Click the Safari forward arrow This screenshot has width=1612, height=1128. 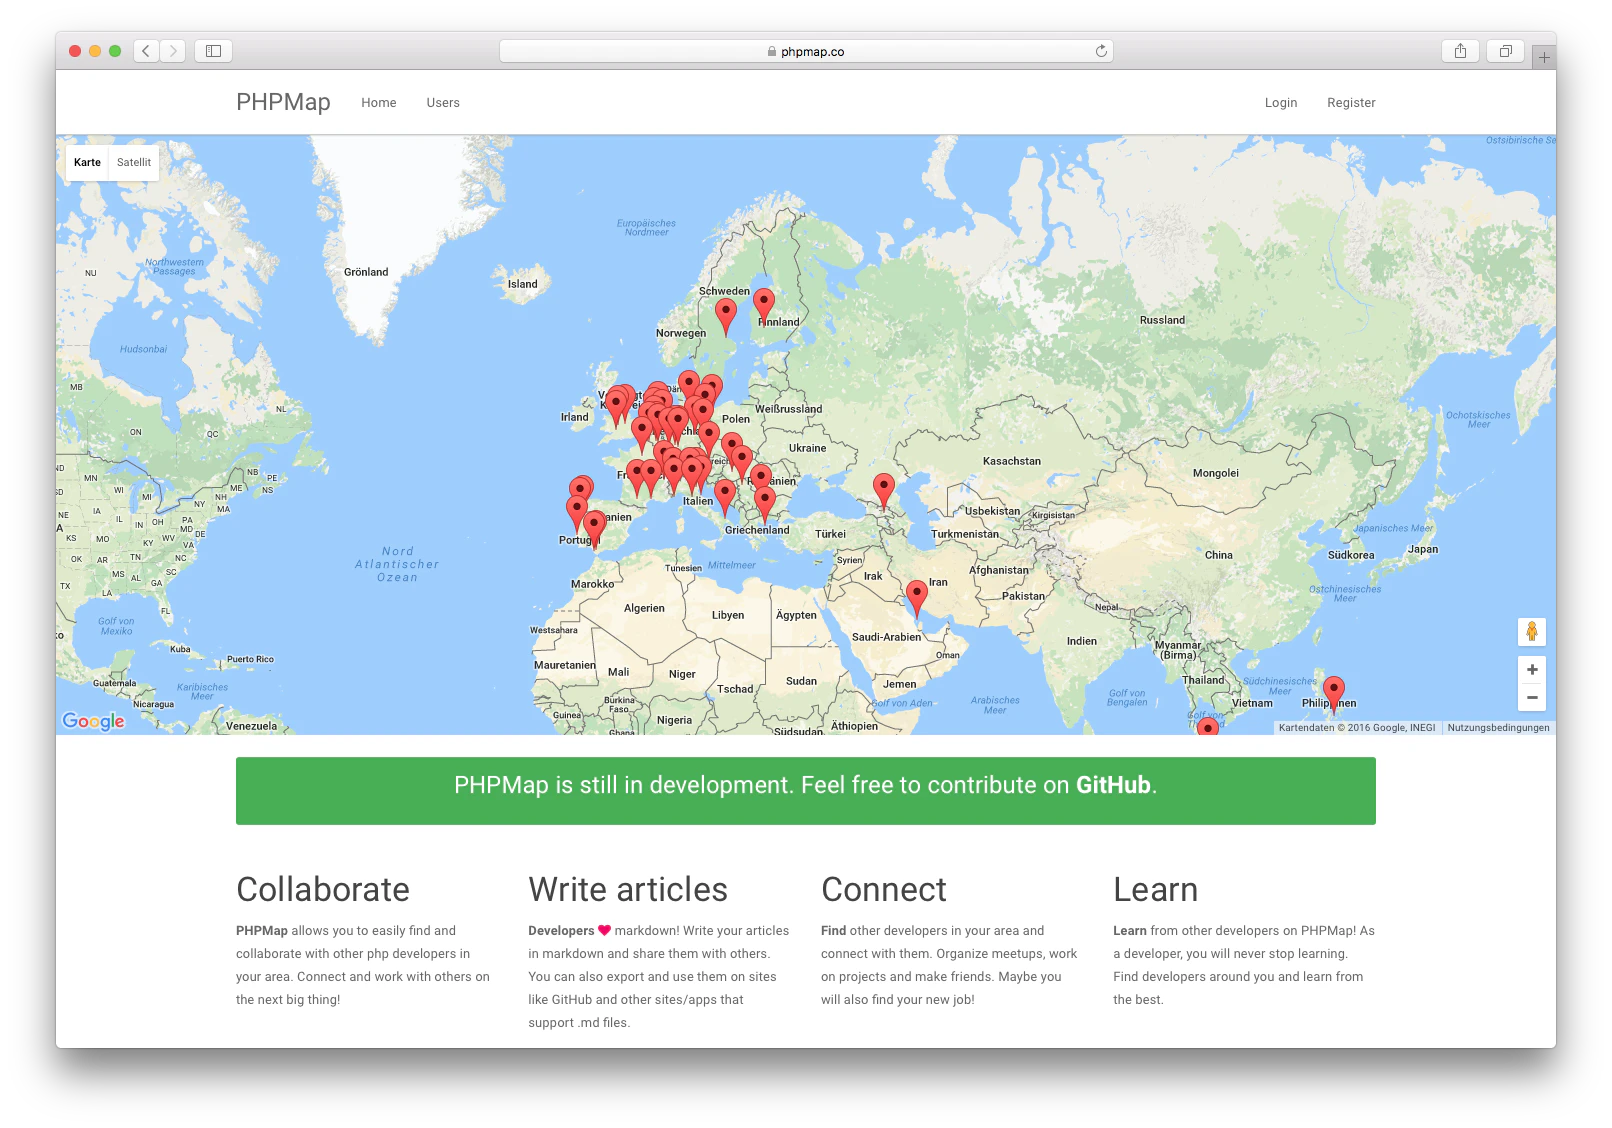click(173, 51)
